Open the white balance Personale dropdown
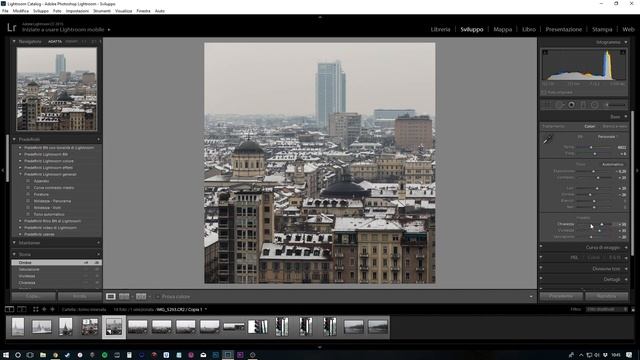Image resolution: width=640 pixels, height=360 pixels. click(x=608, y=137)
